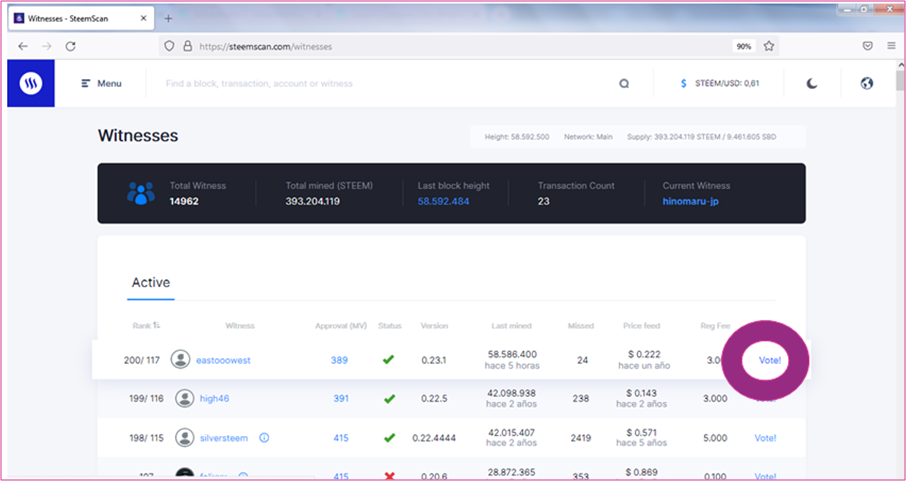
Task: Open the language globe icon
Action: click(x=866, y=83)
